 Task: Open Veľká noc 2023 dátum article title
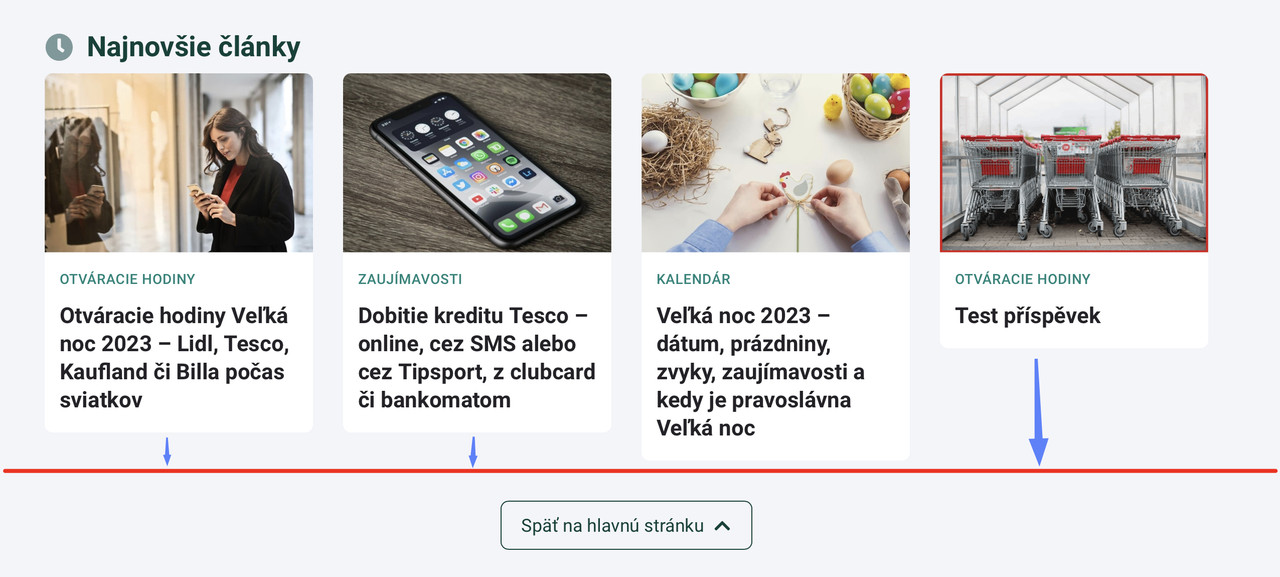coord(761,372)
